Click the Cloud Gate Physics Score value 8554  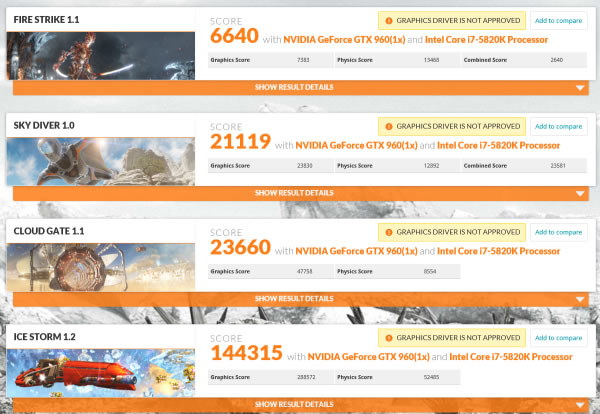pyautogui.click(x=430, y=271)
